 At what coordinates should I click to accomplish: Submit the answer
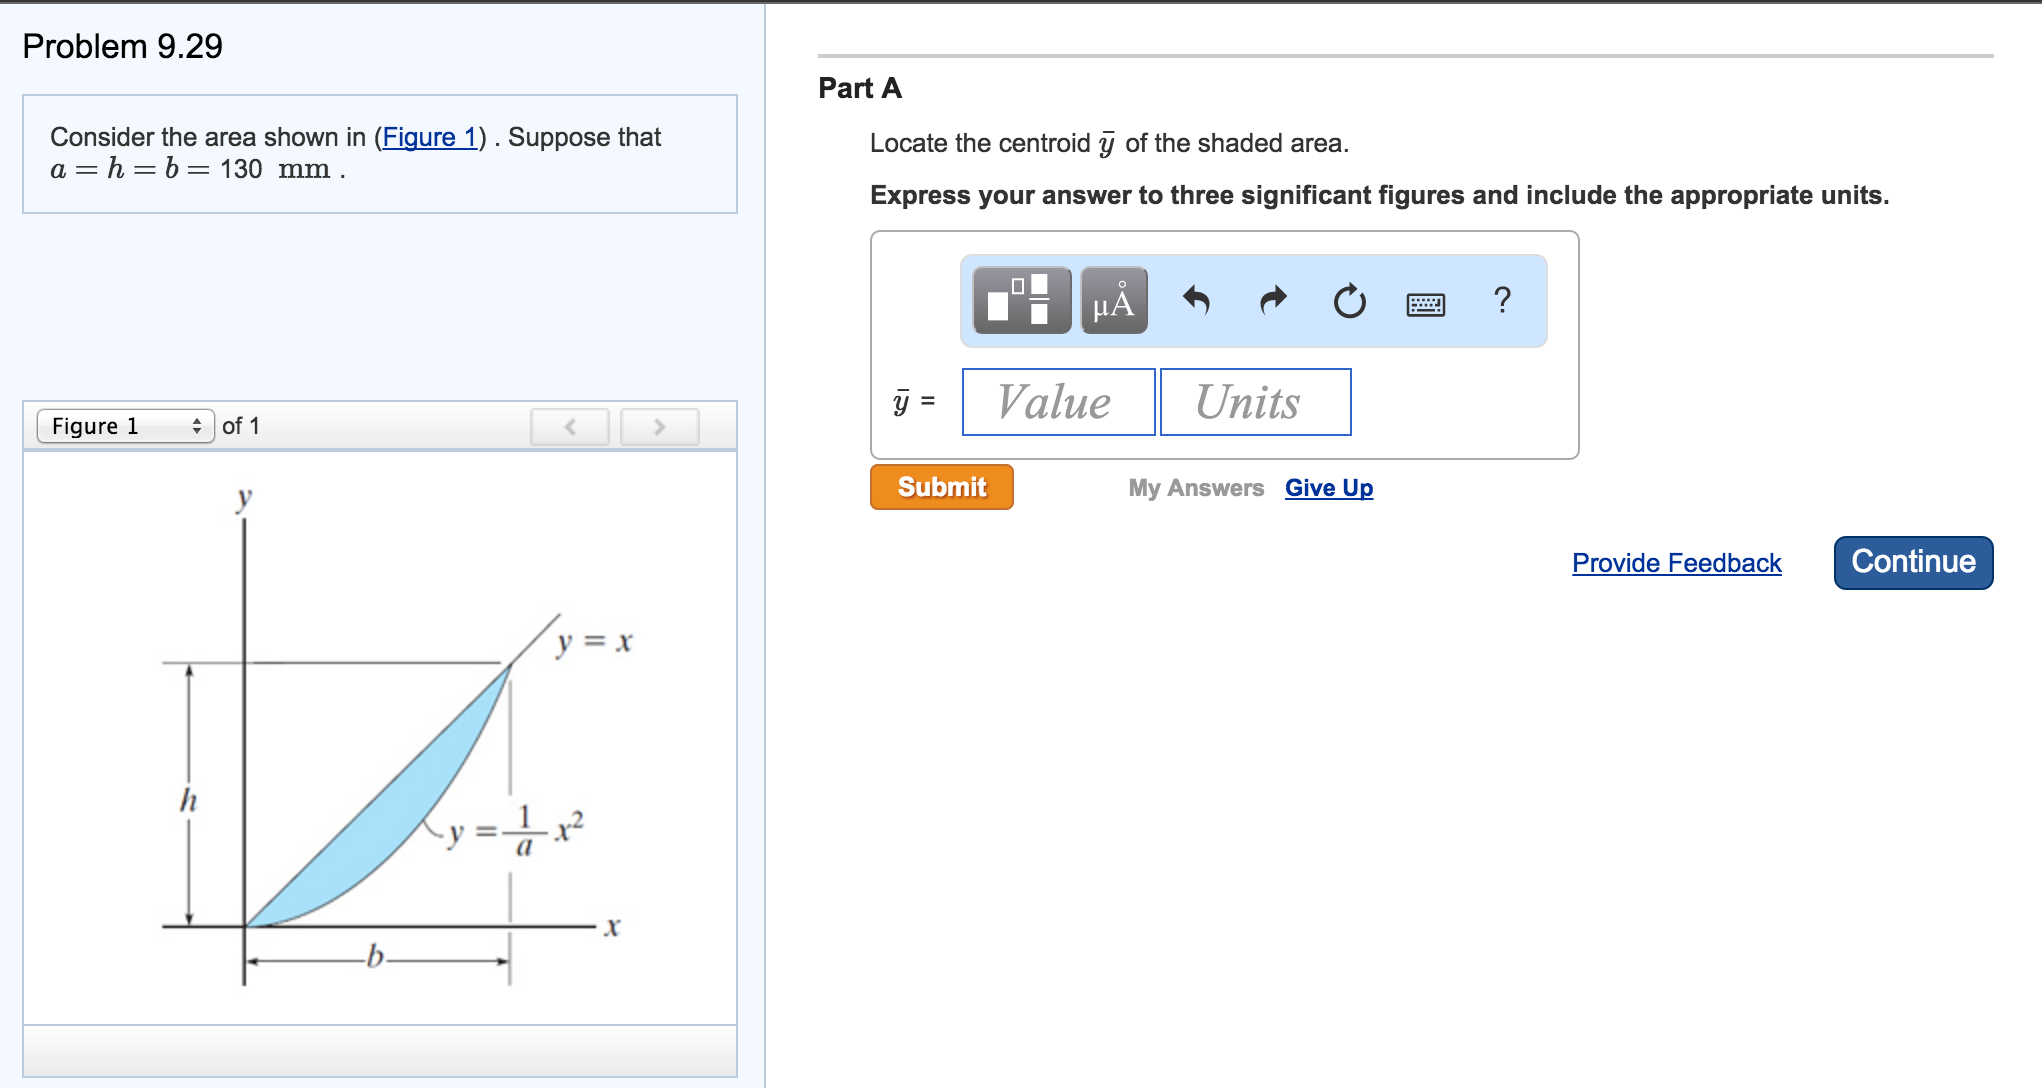pyautogui.click(x=941, y=487)
